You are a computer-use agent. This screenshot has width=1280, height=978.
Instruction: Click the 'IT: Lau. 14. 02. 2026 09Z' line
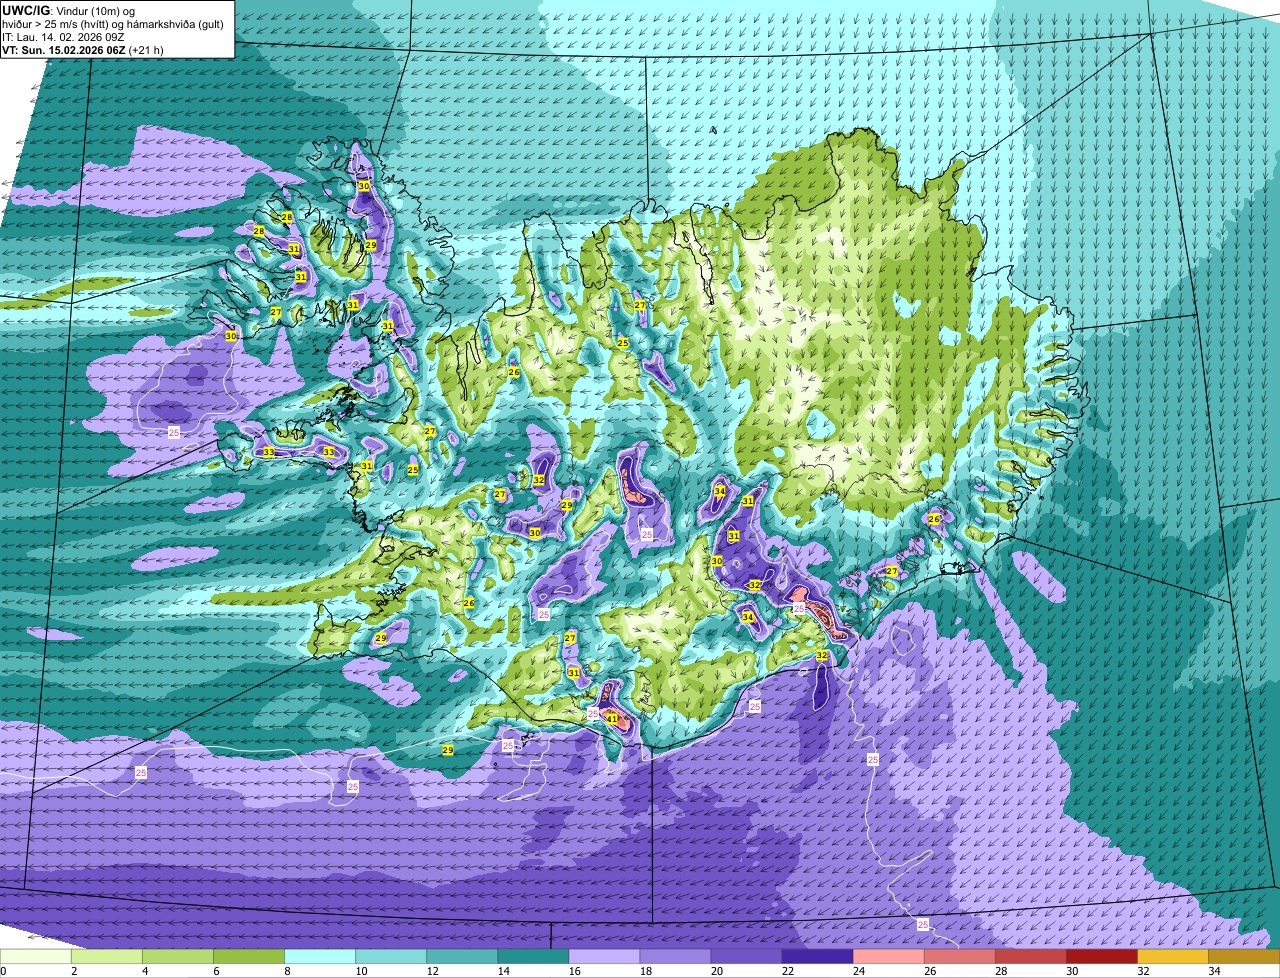pos(65,35)
